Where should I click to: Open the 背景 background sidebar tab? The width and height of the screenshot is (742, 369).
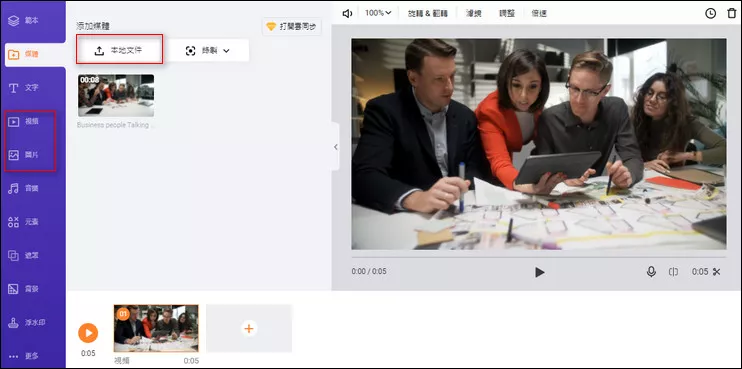(24, 289)
